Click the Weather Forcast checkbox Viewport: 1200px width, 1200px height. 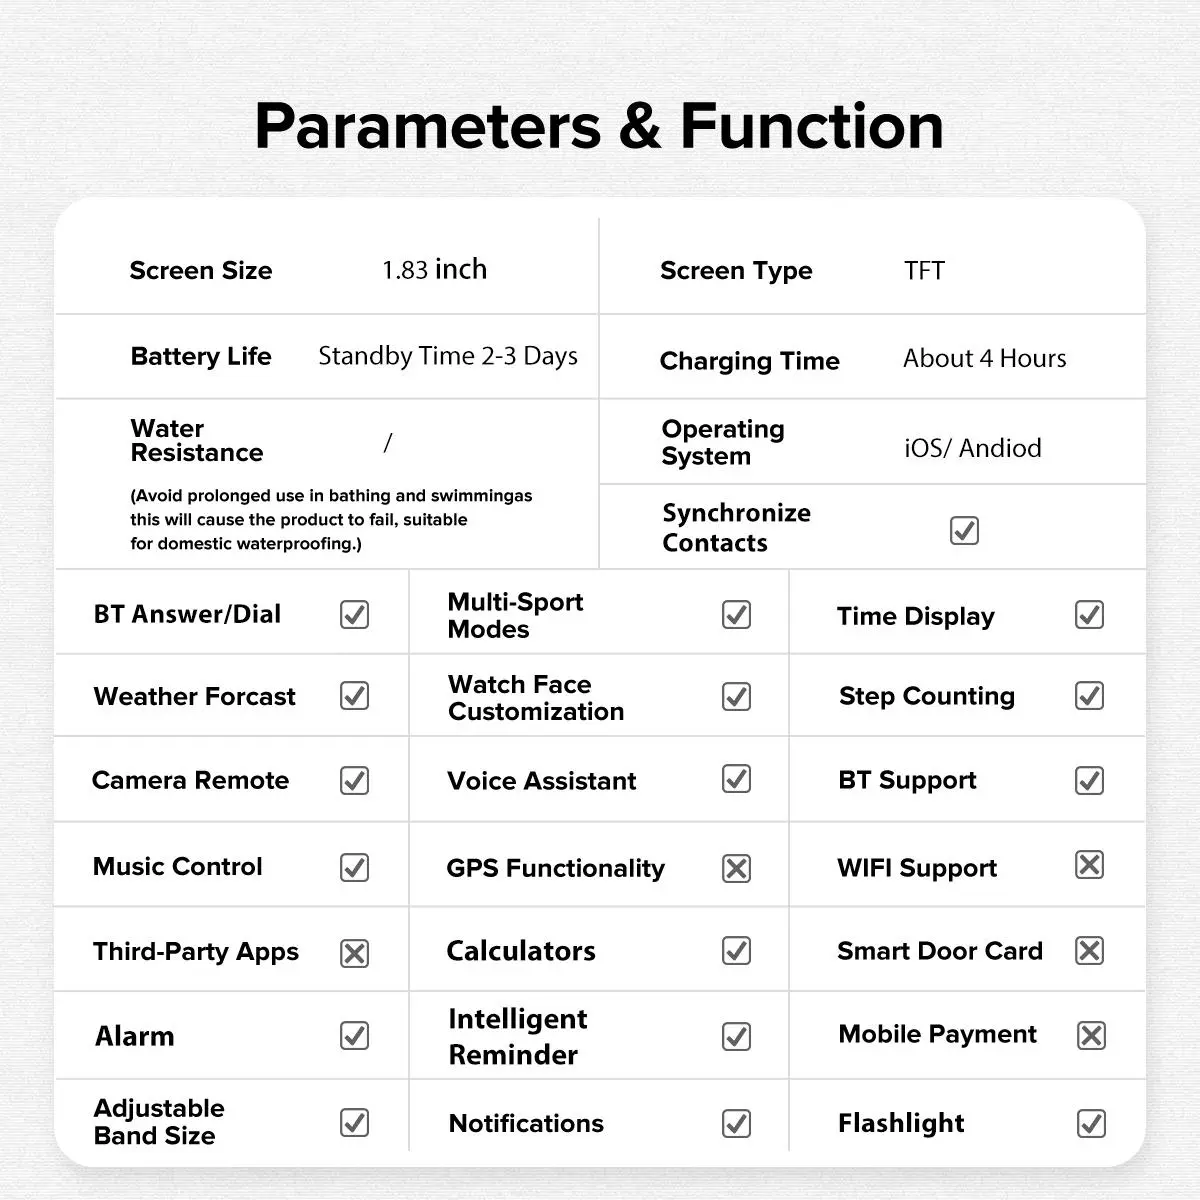[x=355, y=695]
